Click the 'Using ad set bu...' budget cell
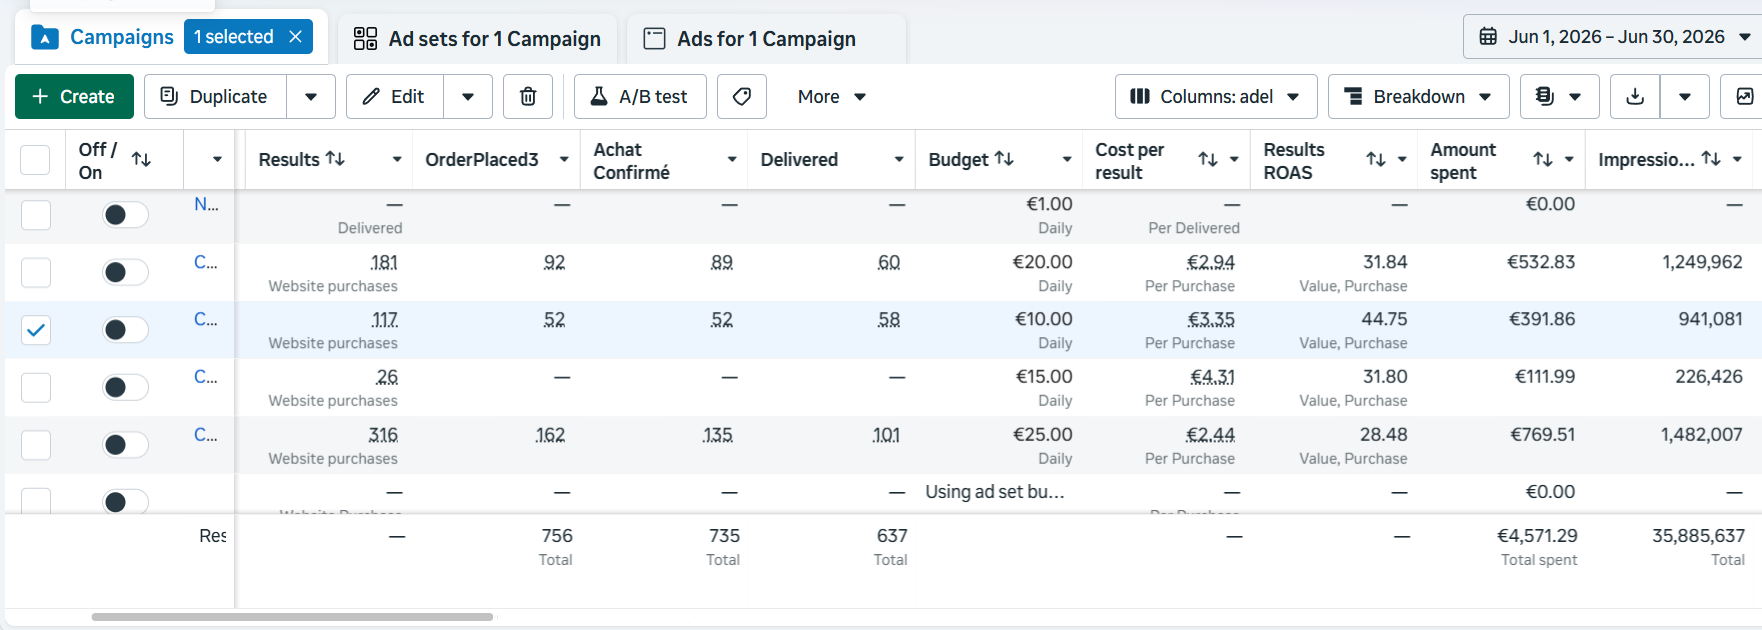This screenshot has height=630, width=1762. click(x=995, y=492)
